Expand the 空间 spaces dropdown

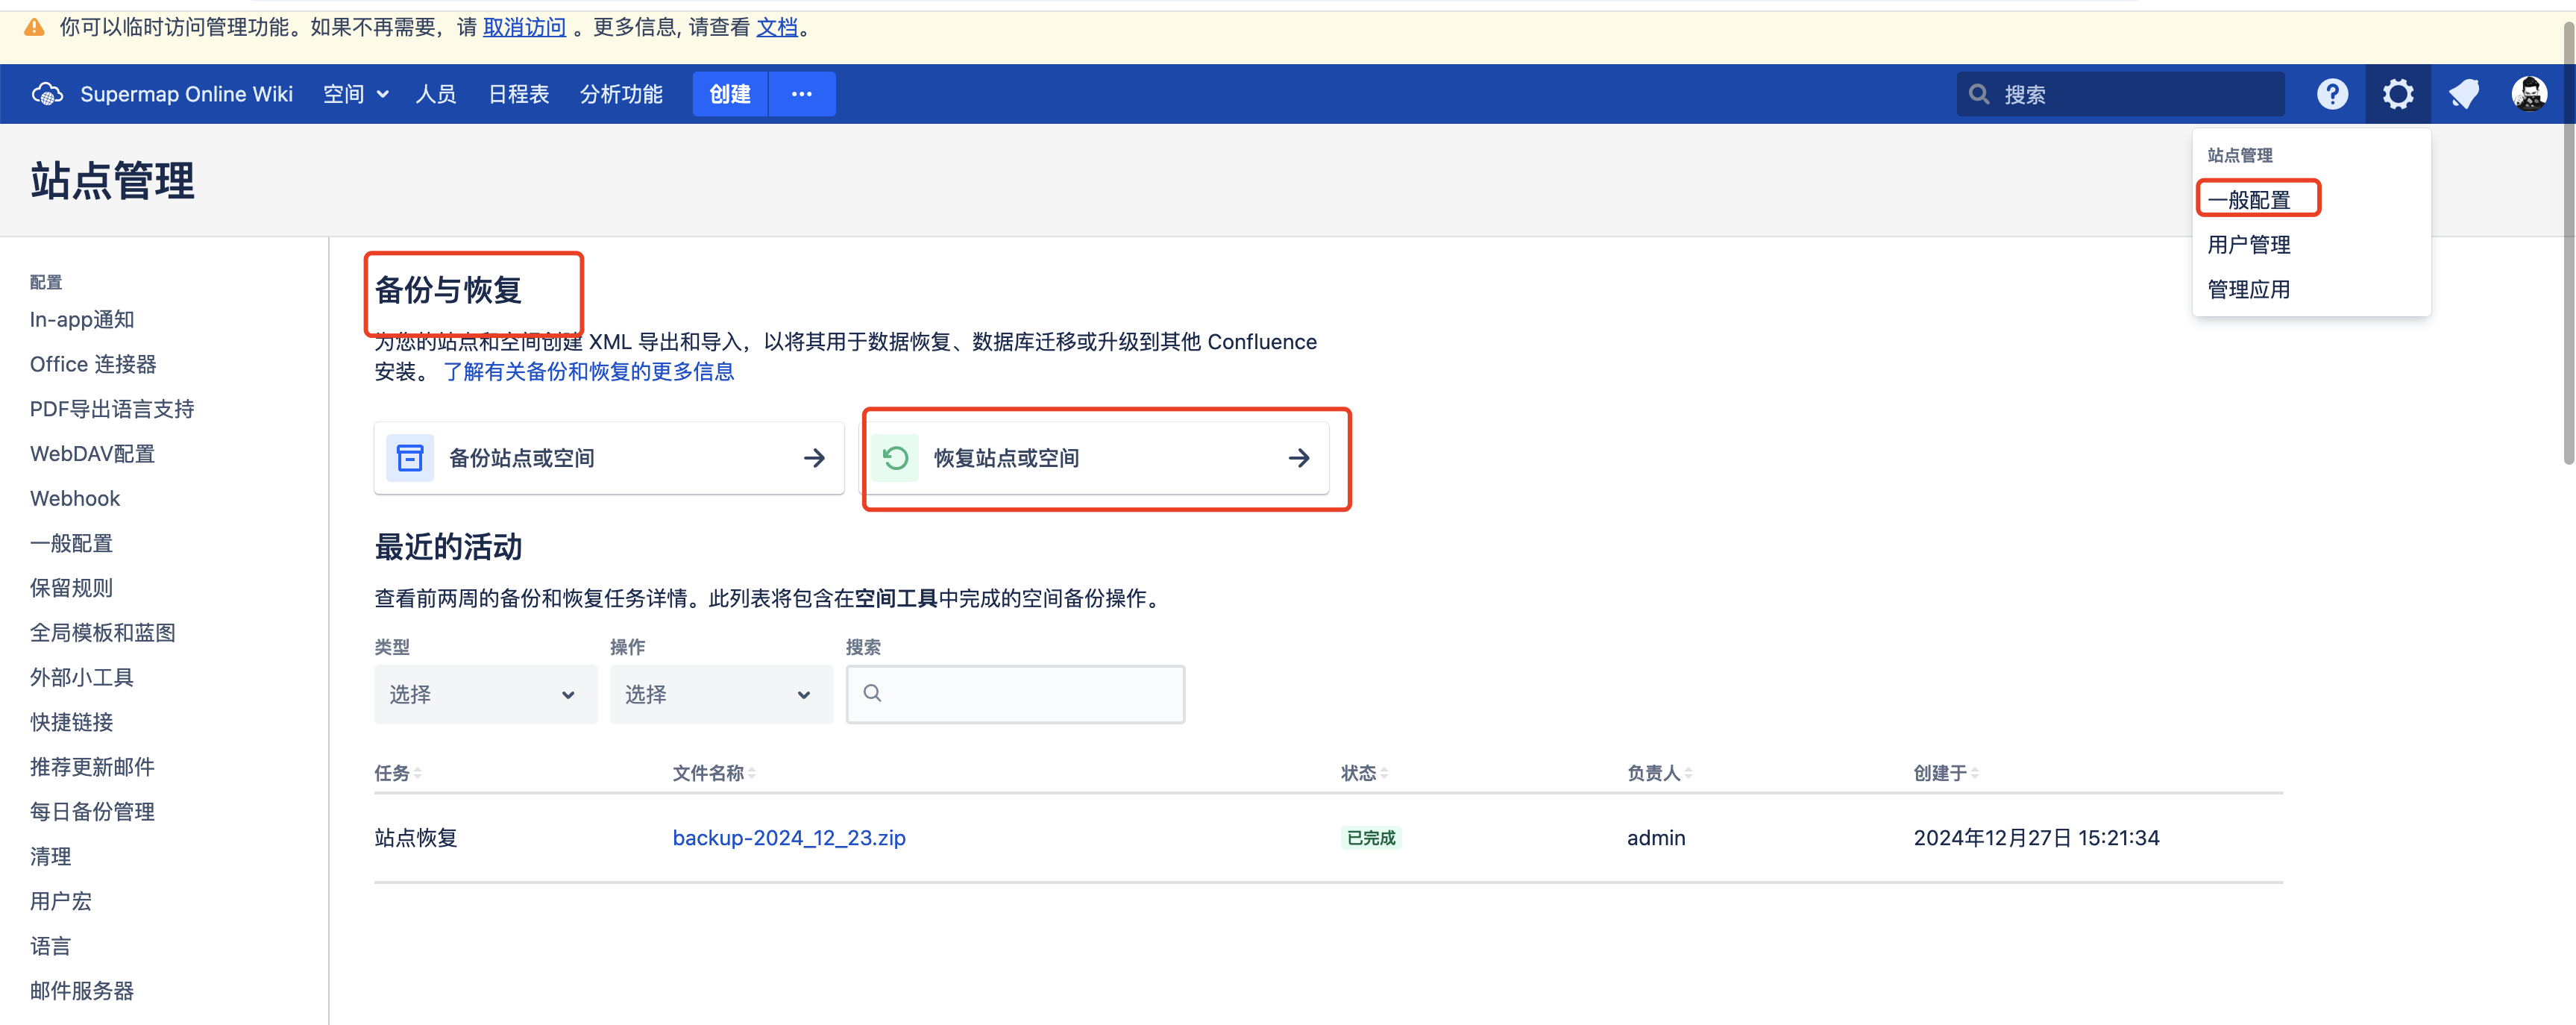355,94
